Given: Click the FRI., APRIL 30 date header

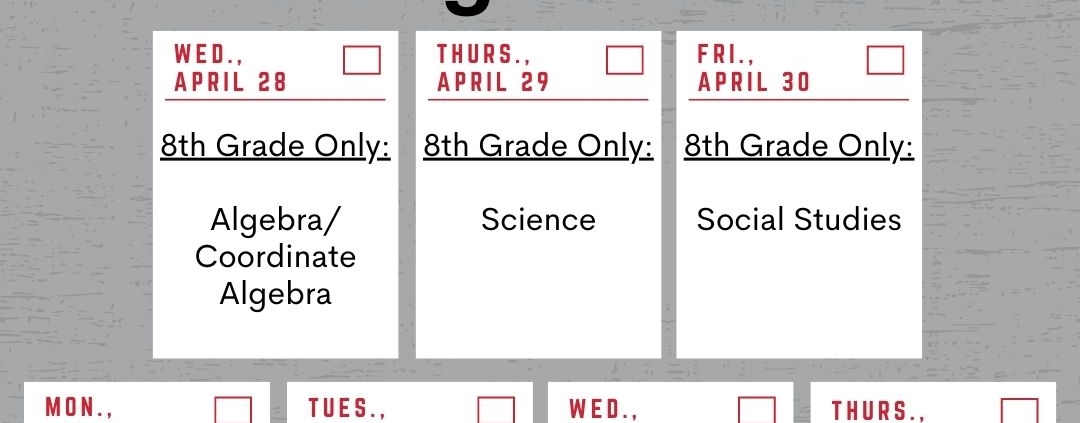Looking at the screenshot, I should (754, 68).
